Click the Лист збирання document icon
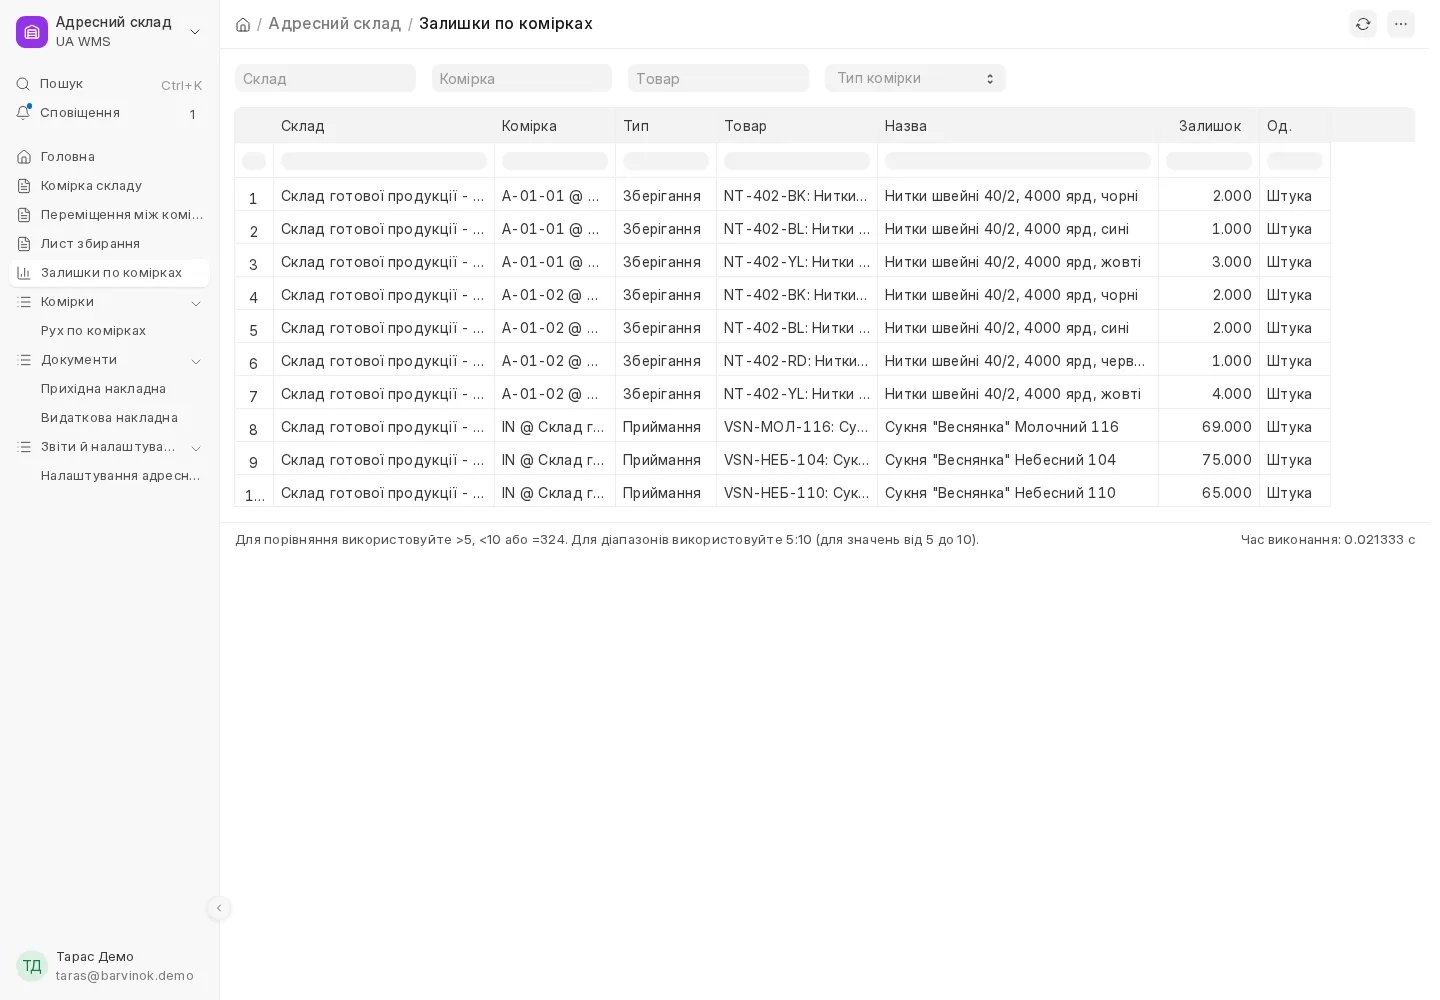Viewport: 1440px width, 1000px height. tap(24, 244)
